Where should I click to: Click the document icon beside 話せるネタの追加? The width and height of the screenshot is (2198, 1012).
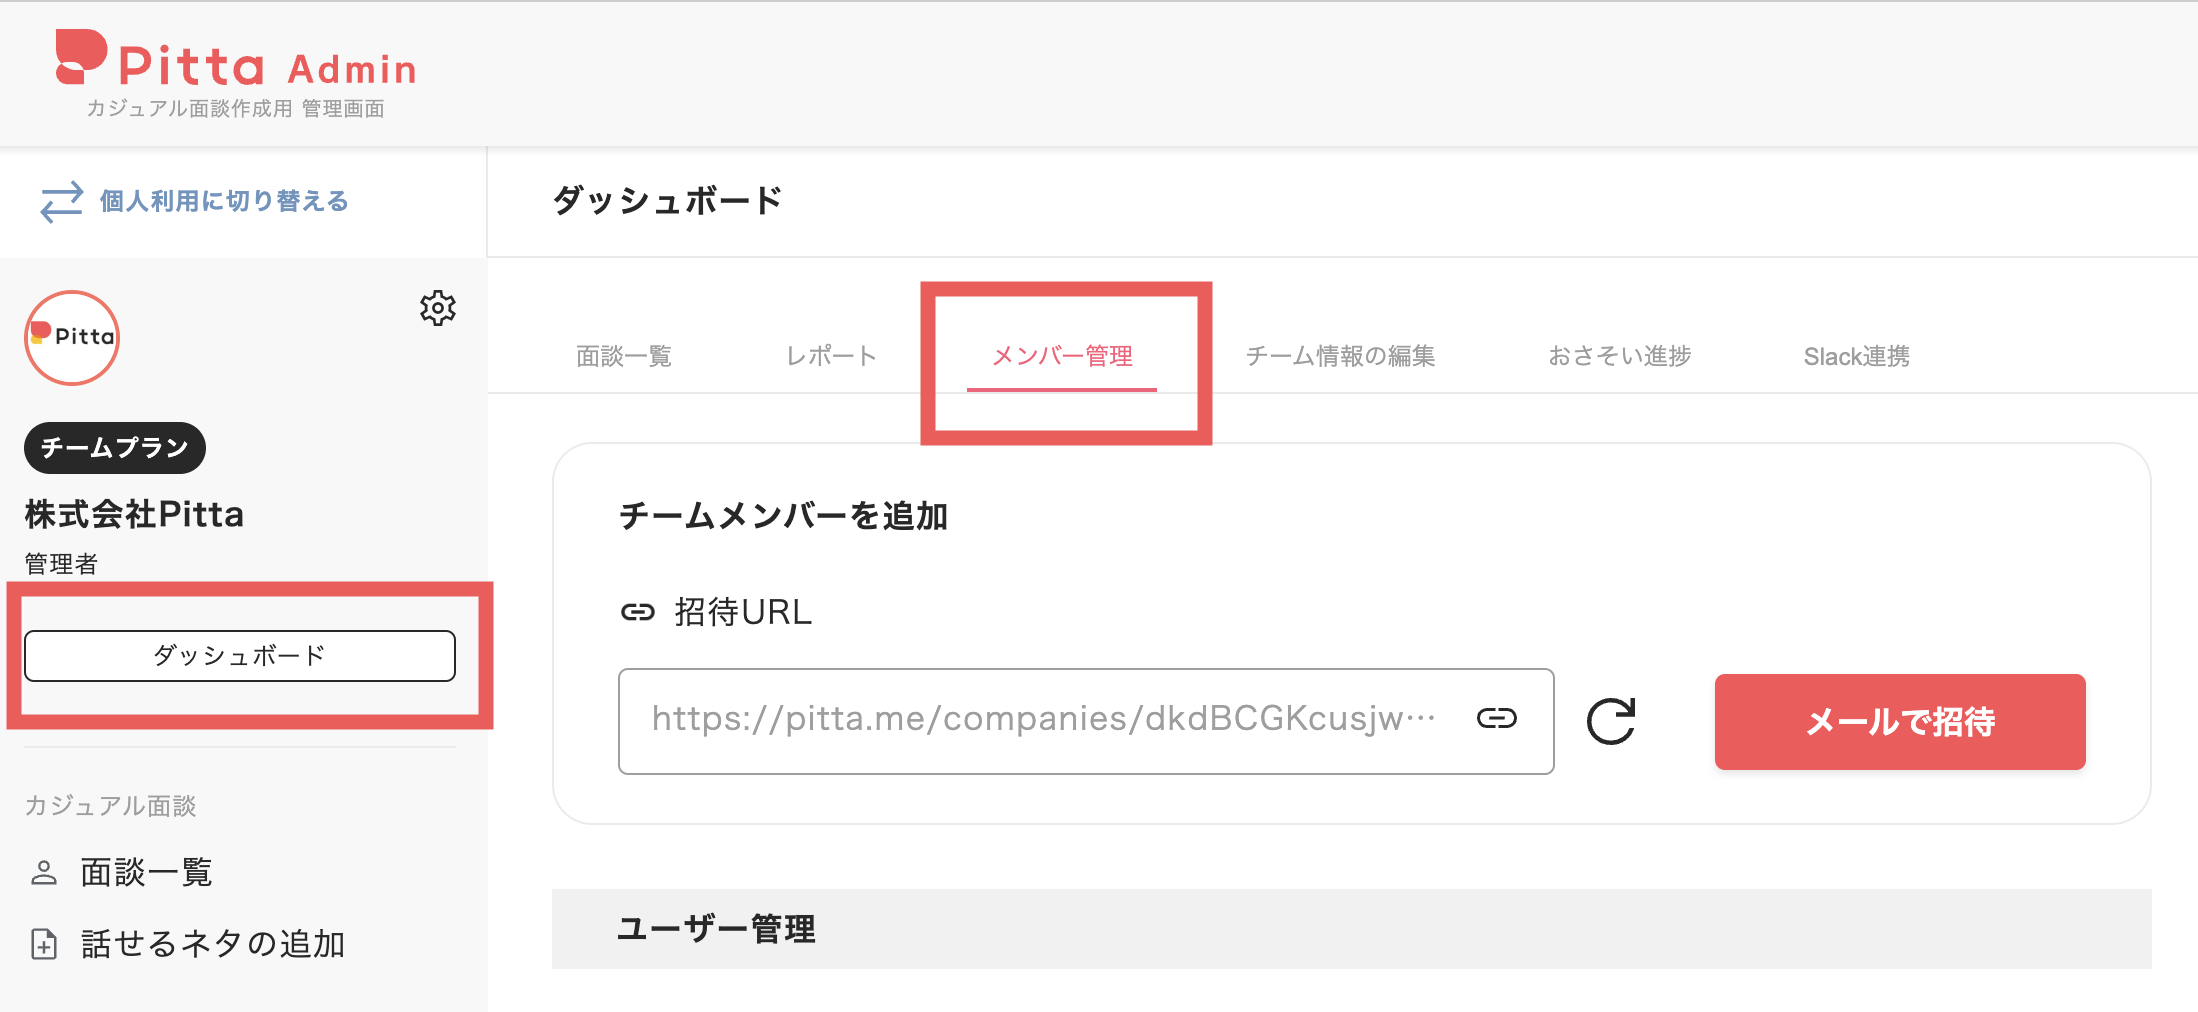click(x=44, y=943)
